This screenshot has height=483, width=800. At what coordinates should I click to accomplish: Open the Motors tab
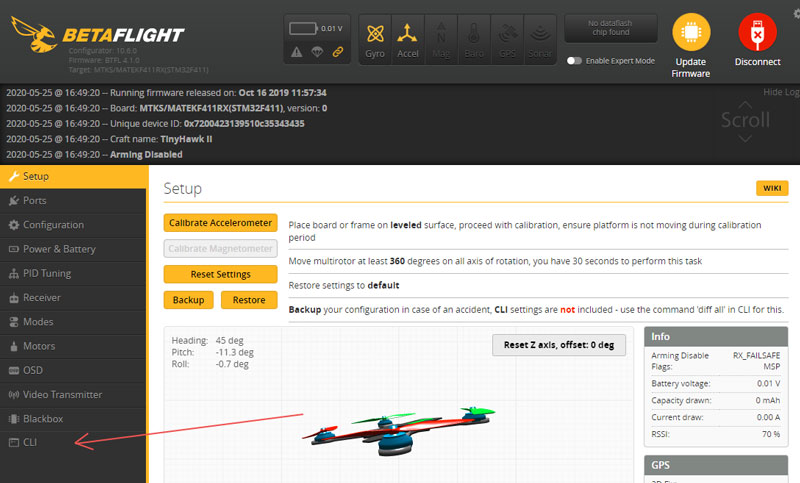click(73, 346)
